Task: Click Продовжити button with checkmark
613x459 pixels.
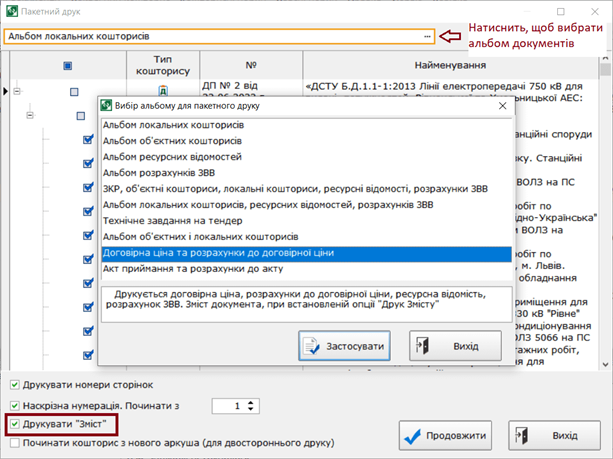Action: 449,436
